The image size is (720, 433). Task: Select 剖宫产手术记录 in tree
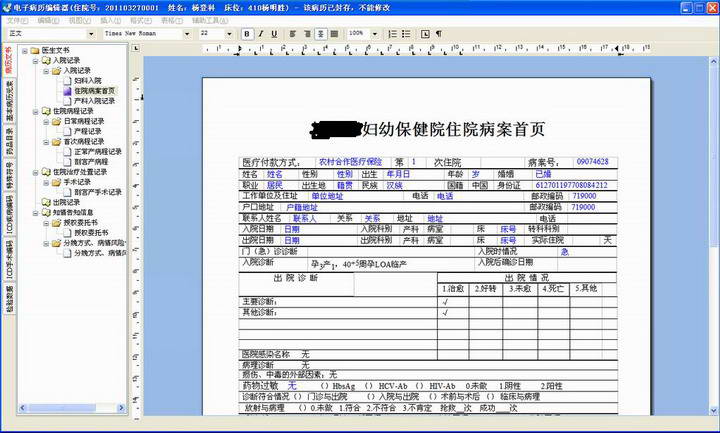98,192
